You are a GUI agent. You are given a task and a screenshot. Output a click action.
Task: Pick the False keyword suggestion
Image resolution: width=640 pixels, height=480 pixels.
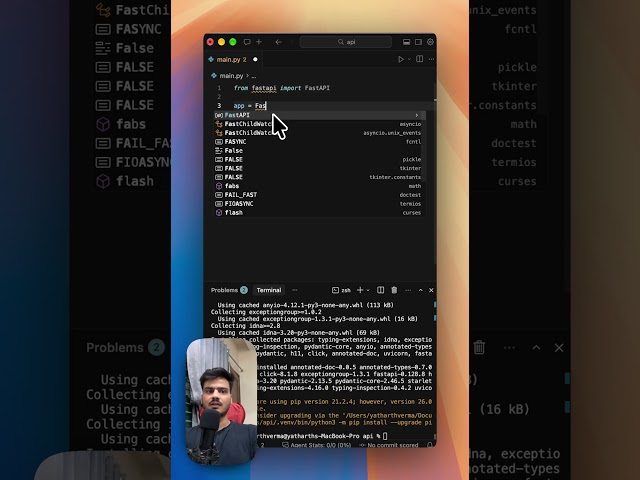[320, 151]
